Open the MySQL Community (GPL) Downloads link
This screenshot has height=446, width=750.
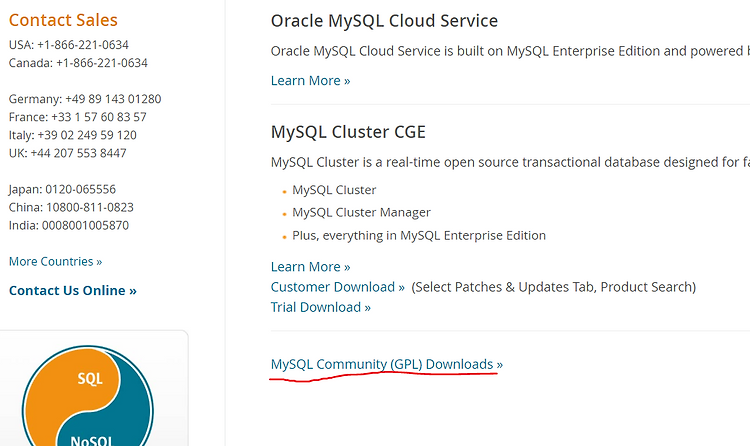point(386,364)
